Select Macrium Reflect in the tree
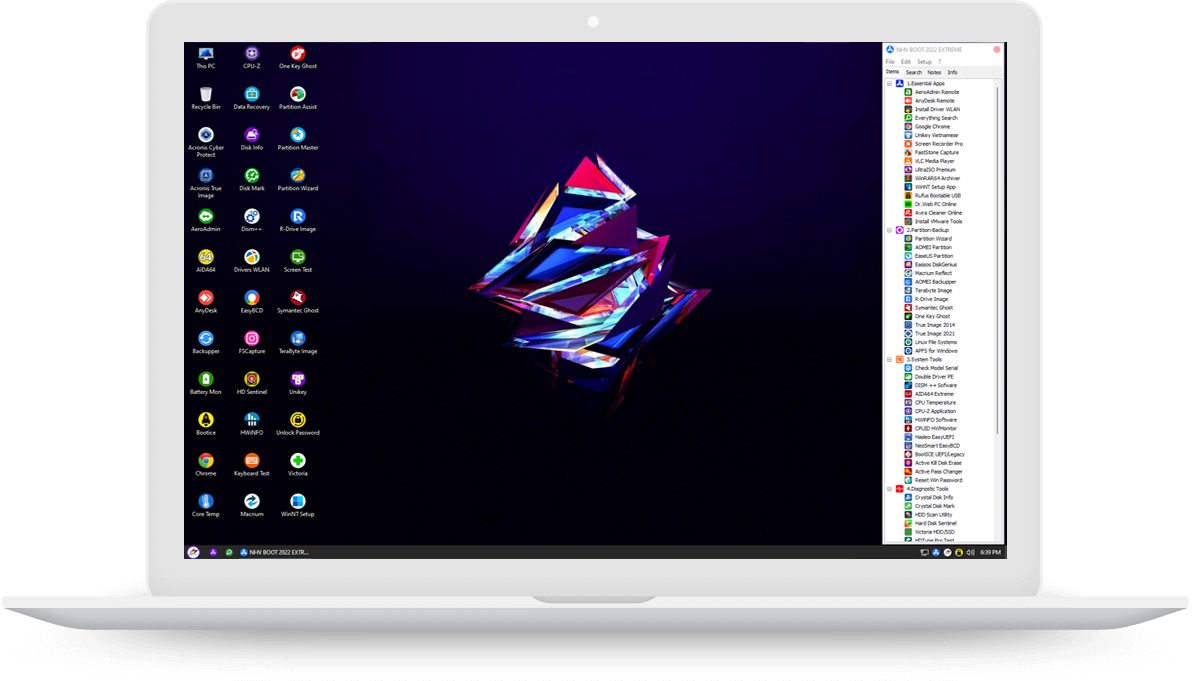1200x681 pixels. tap(928, 273)
